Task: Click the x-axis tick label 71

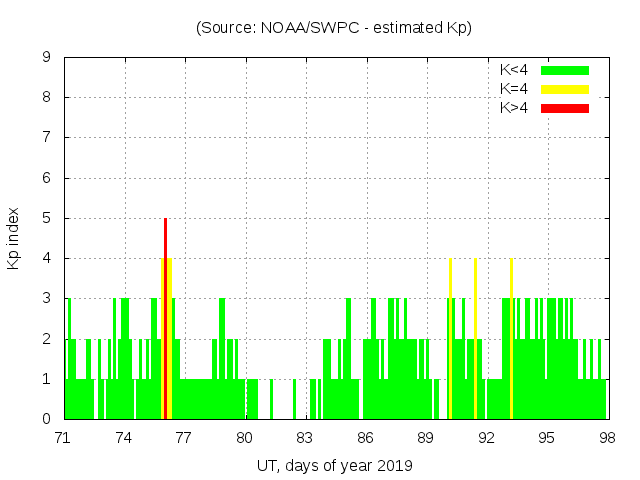Action: pos(63,438)
